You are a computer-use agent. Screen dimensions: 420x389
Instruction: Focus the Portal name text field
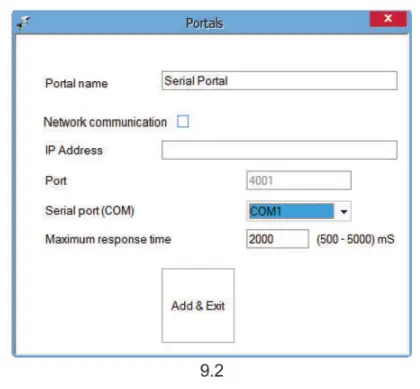click(279, 80)
